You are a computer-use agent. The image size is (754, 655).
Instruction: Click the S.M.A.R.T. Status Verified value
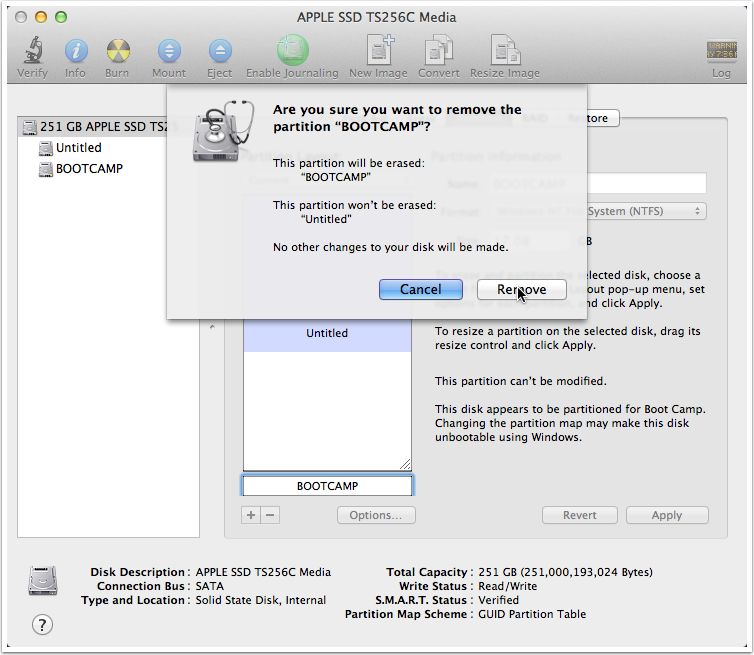click(x=499, y=600)
